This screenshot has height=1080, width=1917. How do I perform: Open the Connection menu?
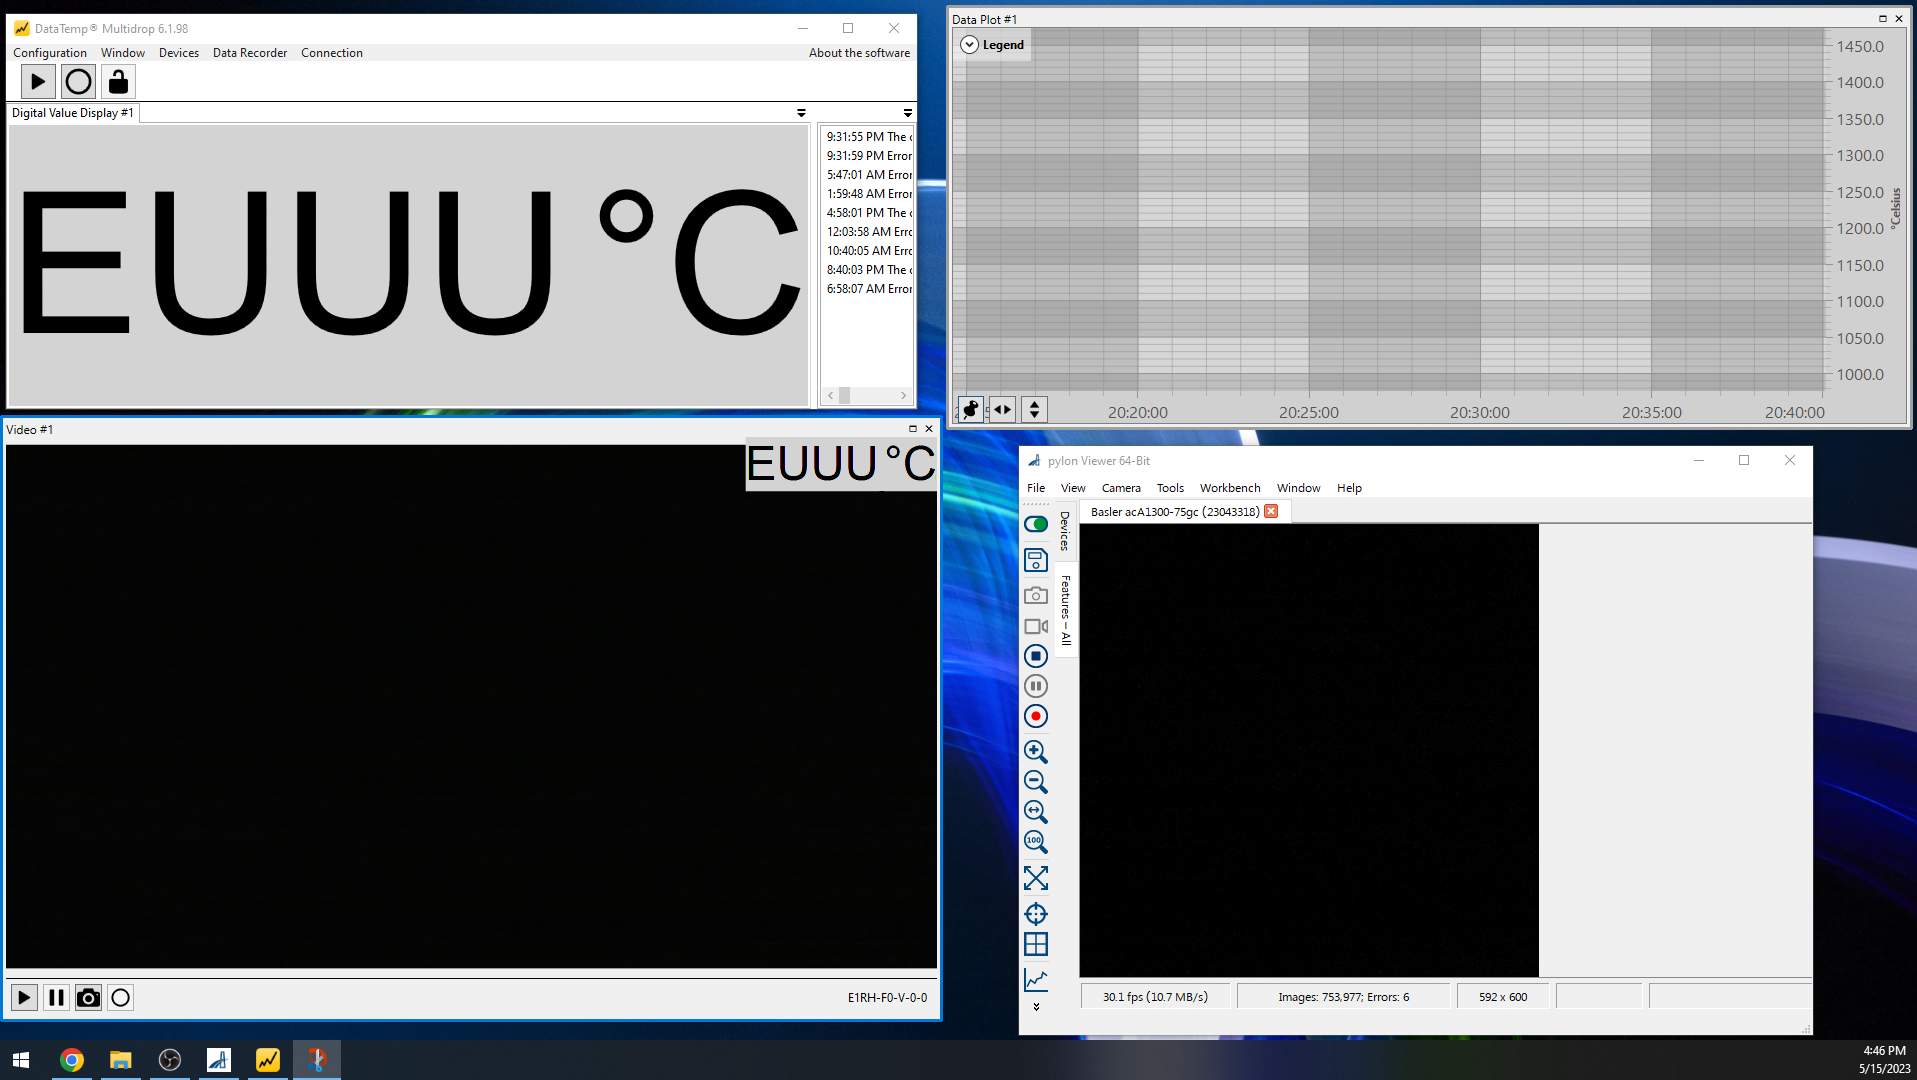(332, 53)
